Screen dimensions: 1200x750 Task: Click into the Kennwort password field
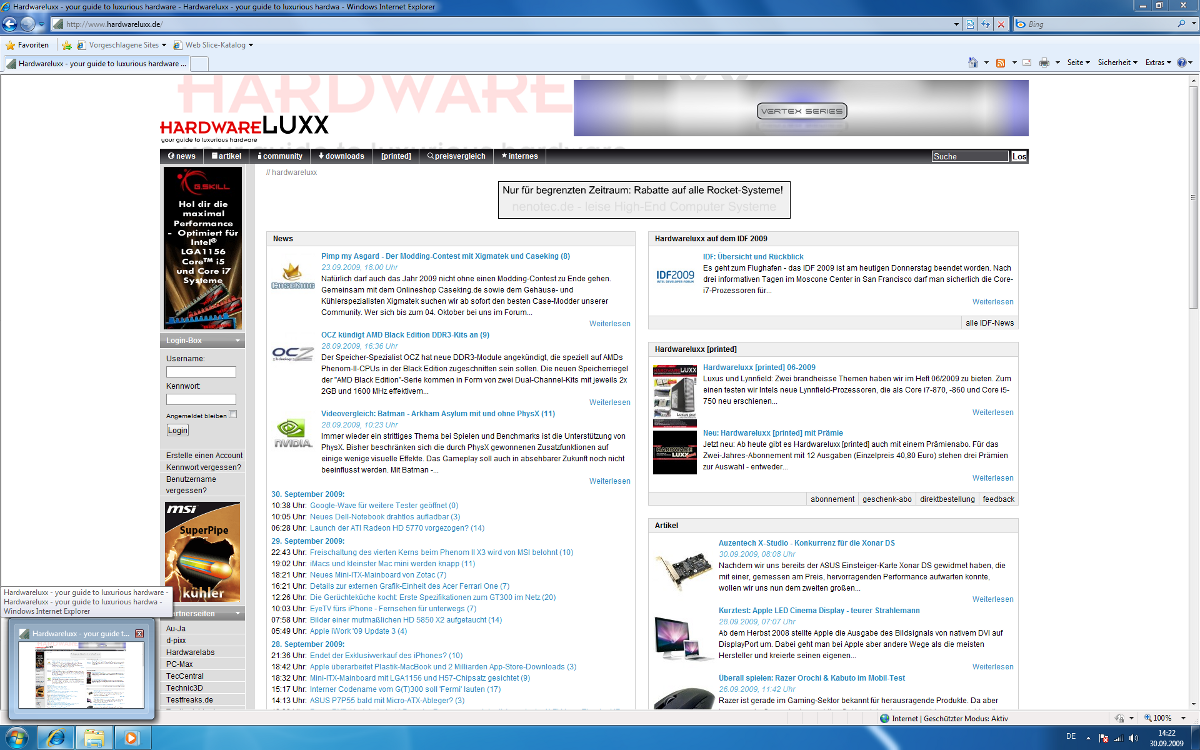tap(201, 399)
